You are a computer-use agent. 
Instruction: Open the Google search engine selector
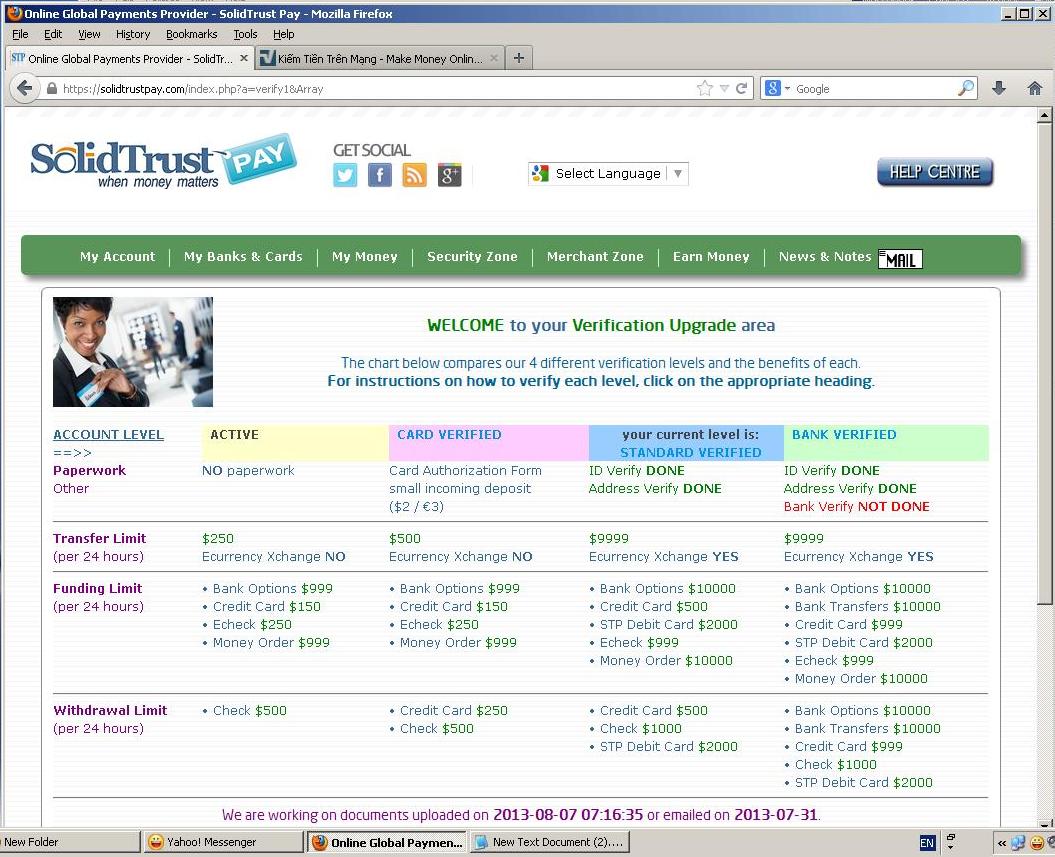[x=778, y=88]
